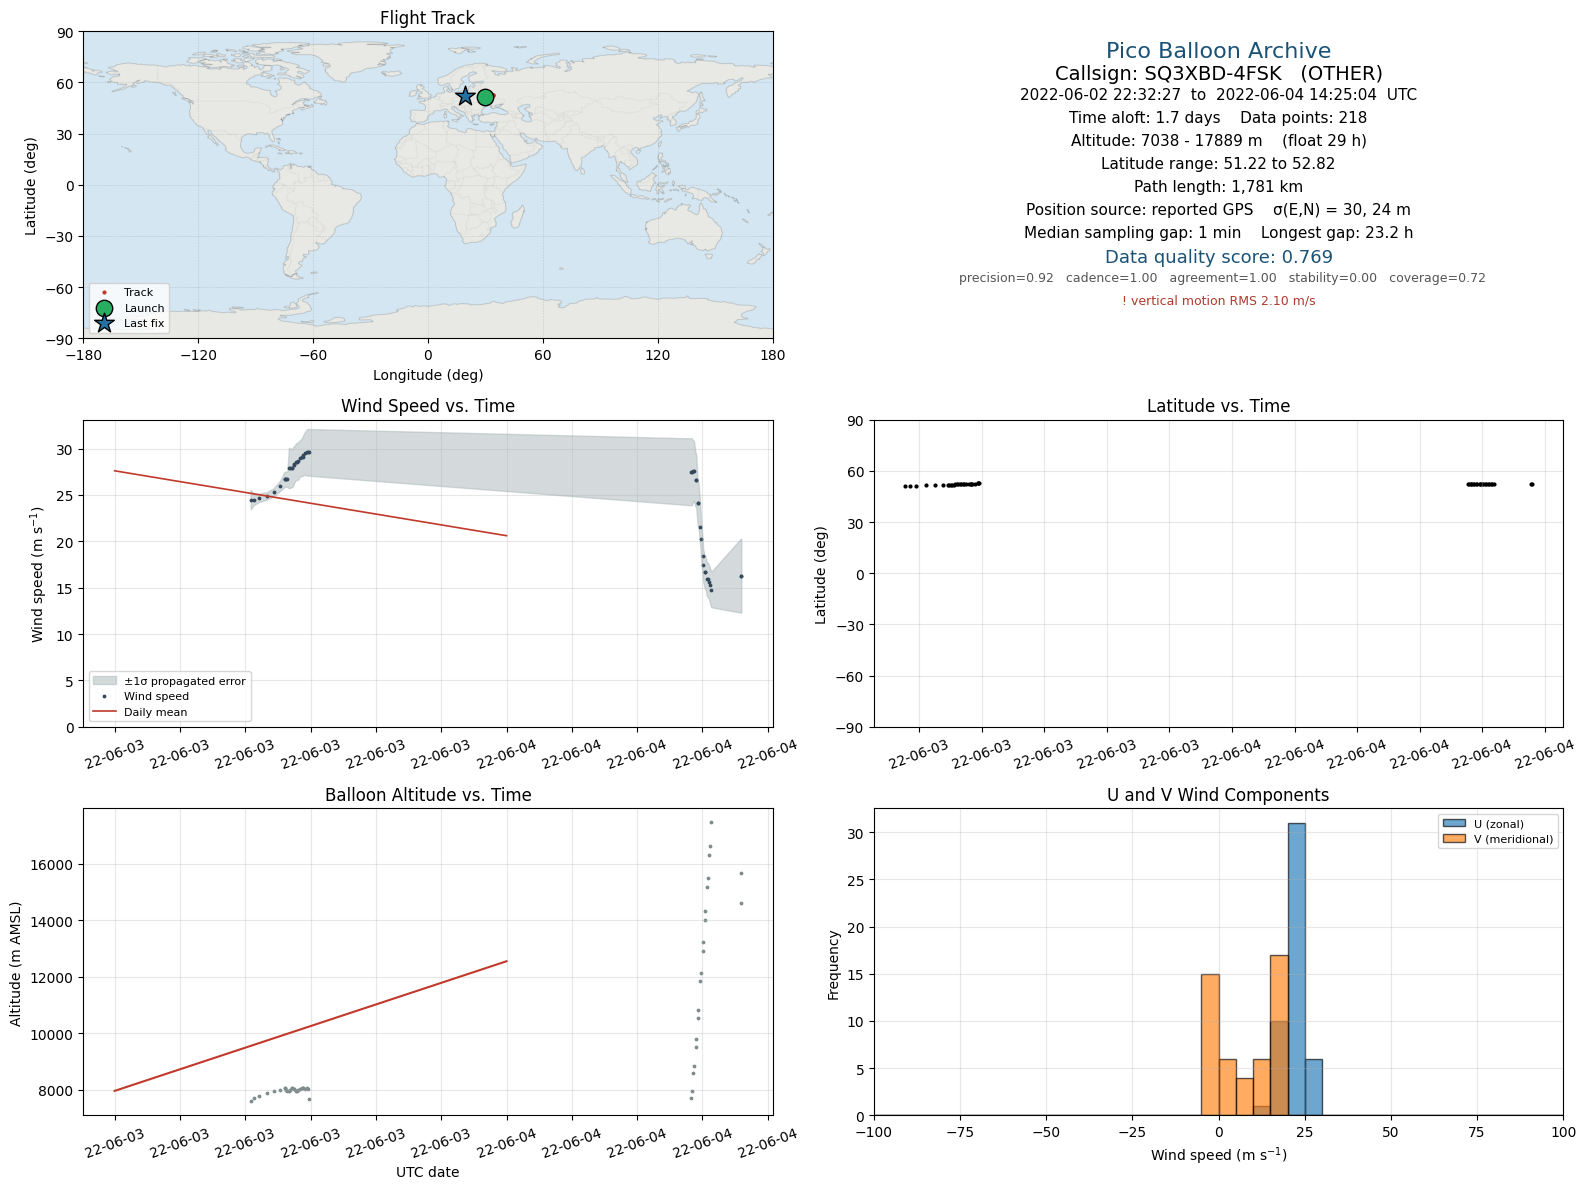Click "agreement=1.00"
This screenshot has width=1586, height=1189.
coord(1223,278)
